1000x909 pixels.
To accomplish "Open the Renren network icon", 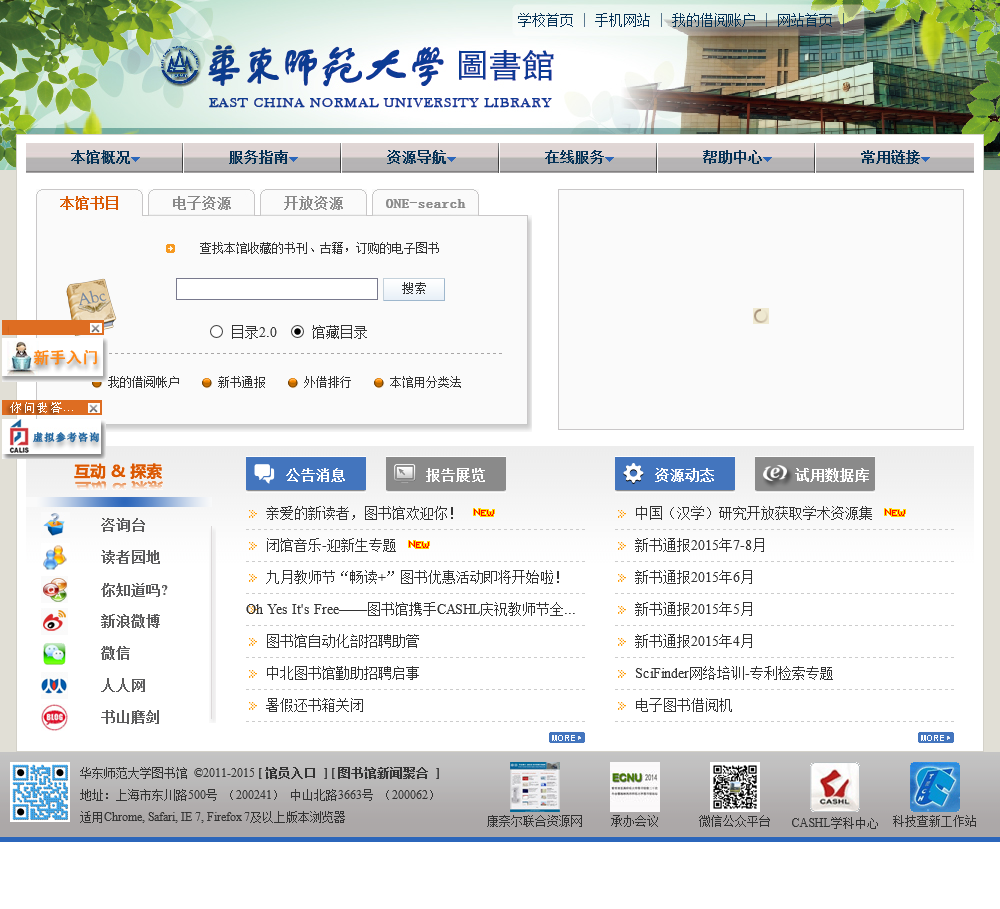I will [54, 686].
